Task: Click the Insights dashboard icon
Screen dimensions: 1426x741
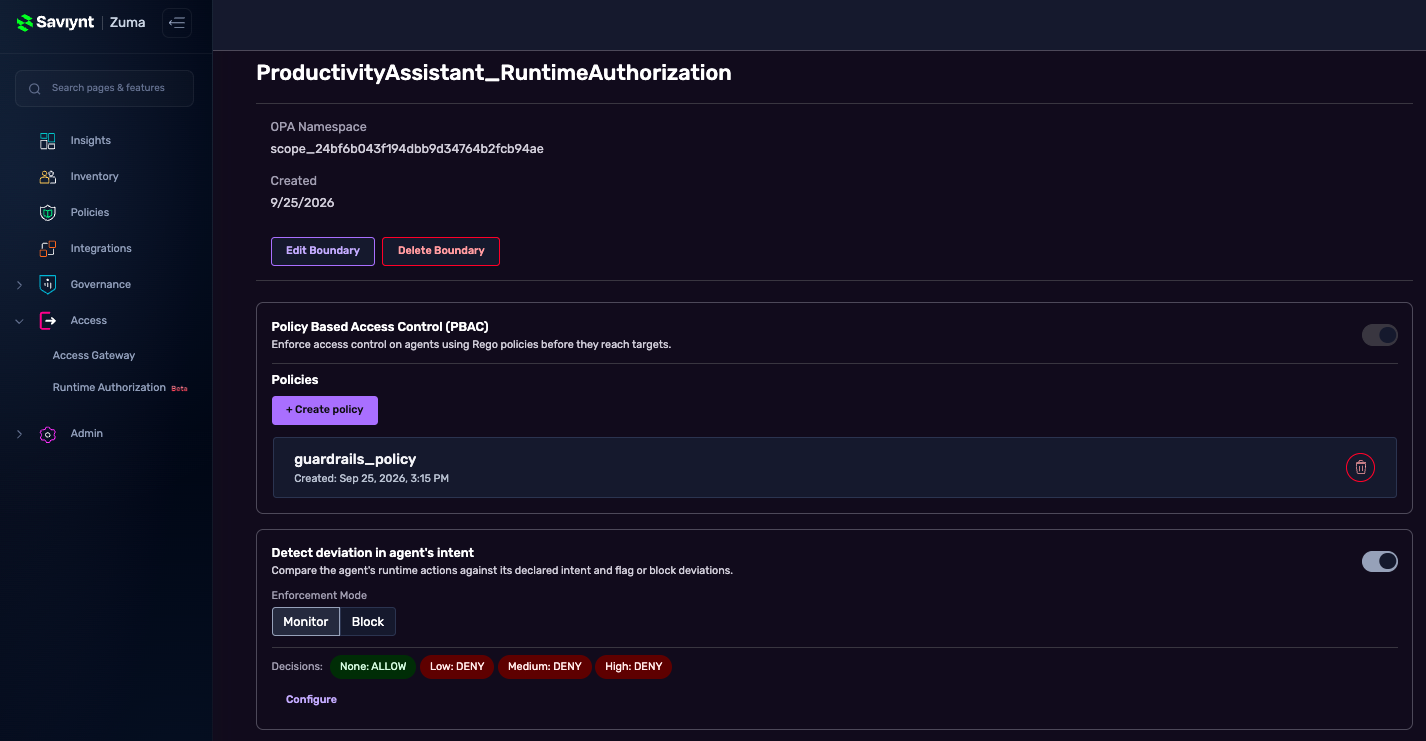Action: point(48,141)
